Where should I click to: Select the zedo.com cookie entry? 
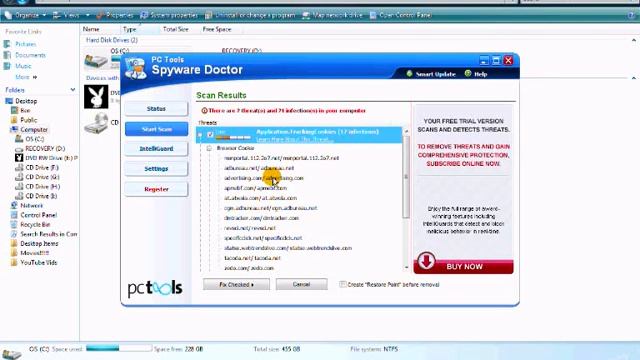pos(249,268)
